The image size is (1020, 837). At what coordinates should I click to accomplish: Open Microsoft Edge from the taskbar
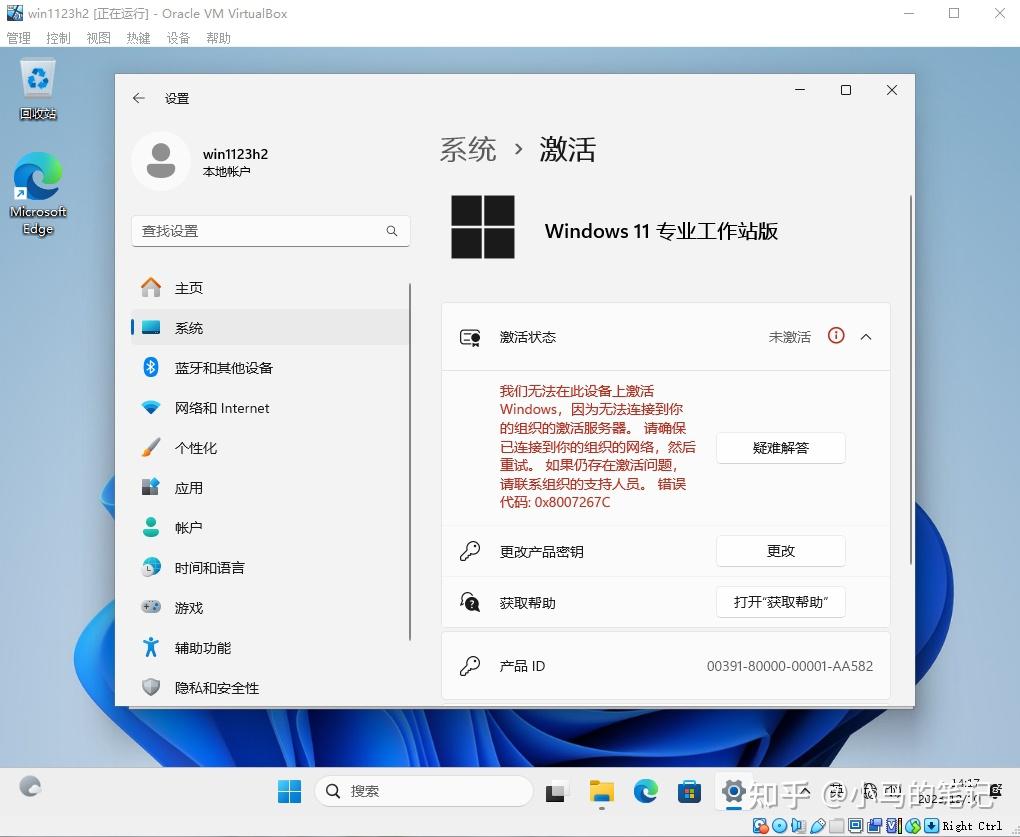[645, 791]
